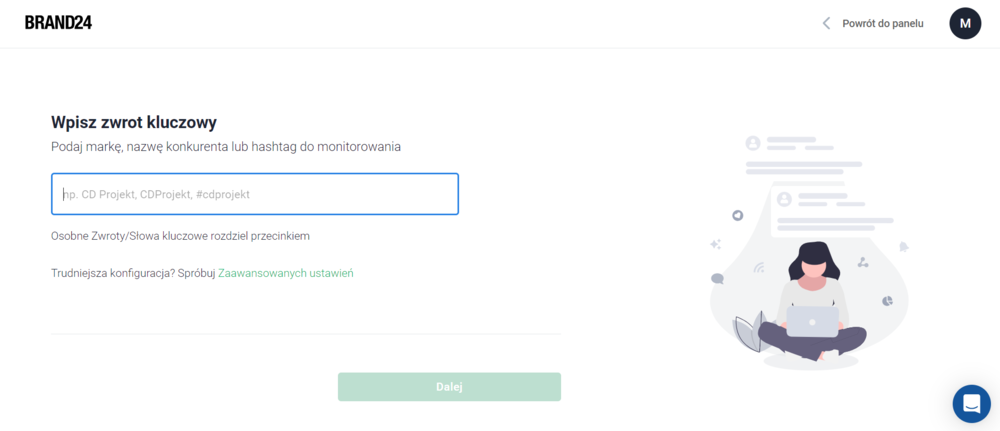Screen dimensions: 1000x431
Task: Focus the keyword phrase input field
Action: [x=254, y=194]
